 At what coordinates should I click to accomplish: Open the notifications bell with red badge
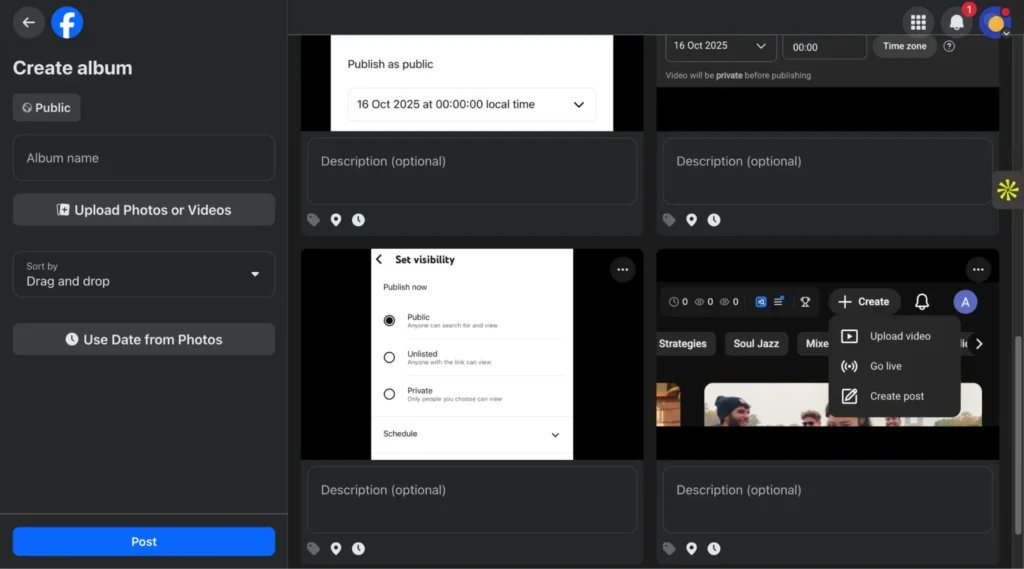(957, 22)
